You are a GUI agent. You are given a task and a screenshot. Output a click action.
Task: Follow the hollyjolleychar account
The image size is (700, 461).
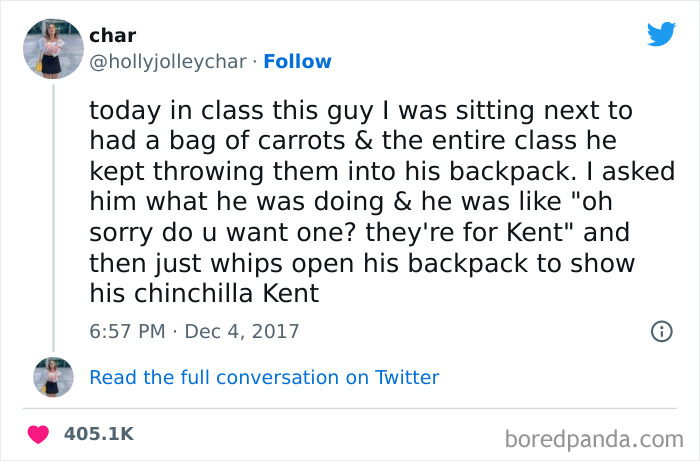tap(296, 62)
